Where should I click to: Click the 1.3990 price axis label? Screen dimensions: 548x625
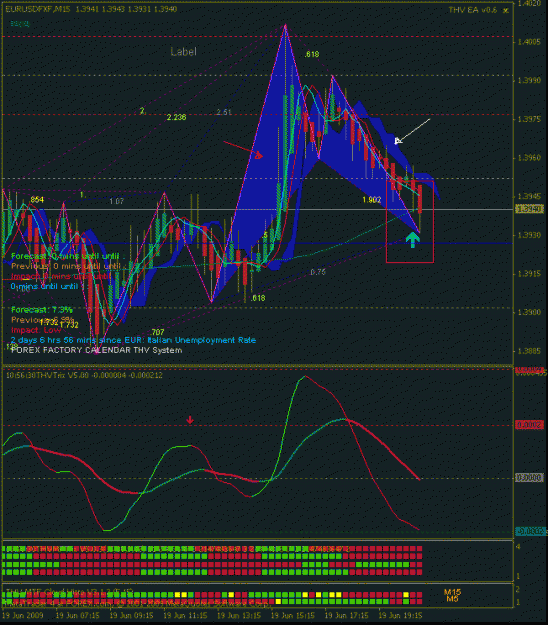point(529,81)
